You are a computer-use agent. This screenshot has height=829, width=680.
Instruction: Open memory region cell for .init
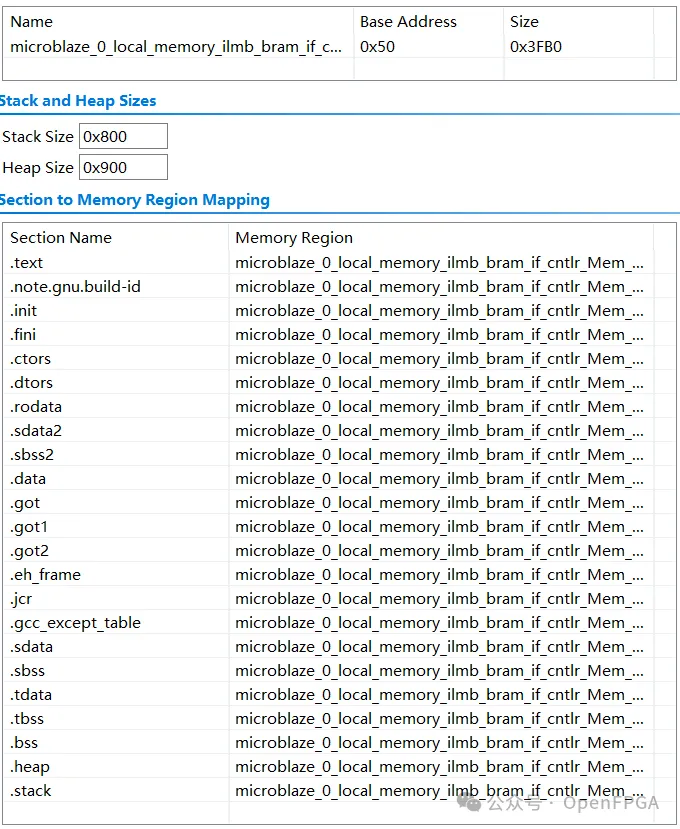tap(439, 311)
